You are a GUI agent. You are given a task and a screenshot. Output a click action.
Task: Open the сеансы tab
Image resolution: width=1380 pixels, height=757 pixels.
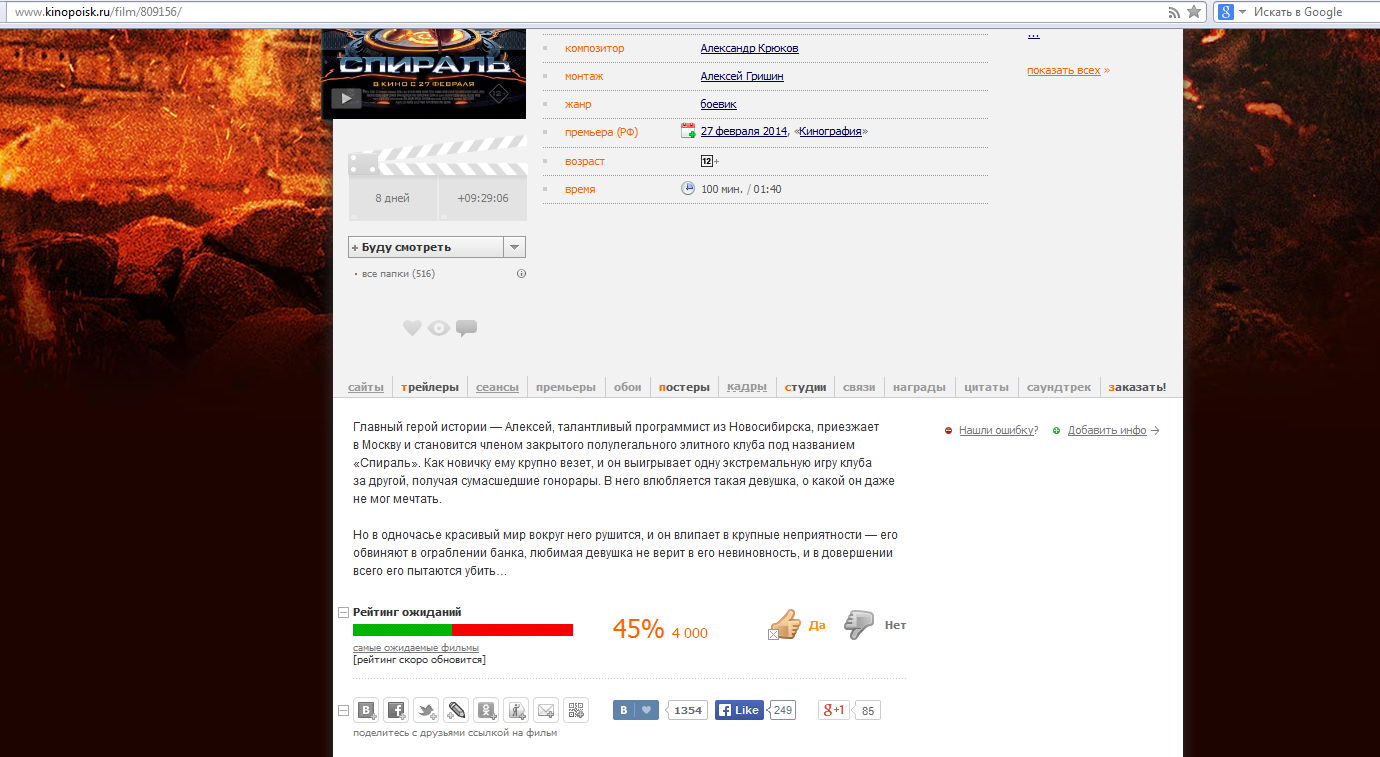(x=497, y=387)
